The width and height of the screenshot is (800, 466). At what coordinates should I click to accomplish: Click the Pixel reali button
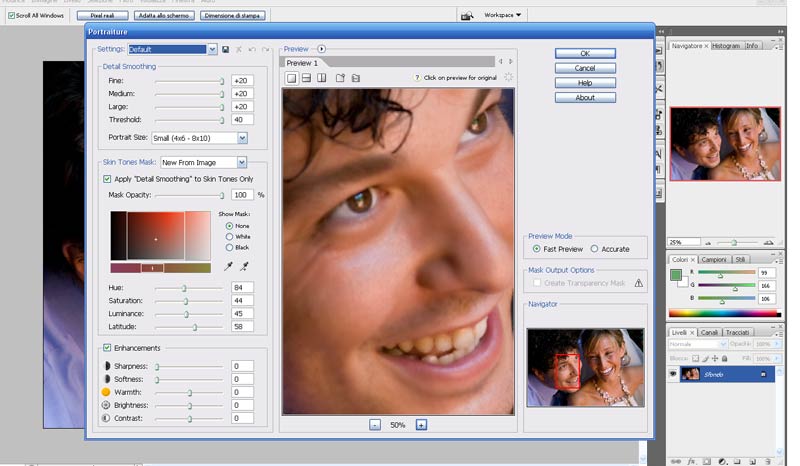pyautogui.click(x=103, y=16)
